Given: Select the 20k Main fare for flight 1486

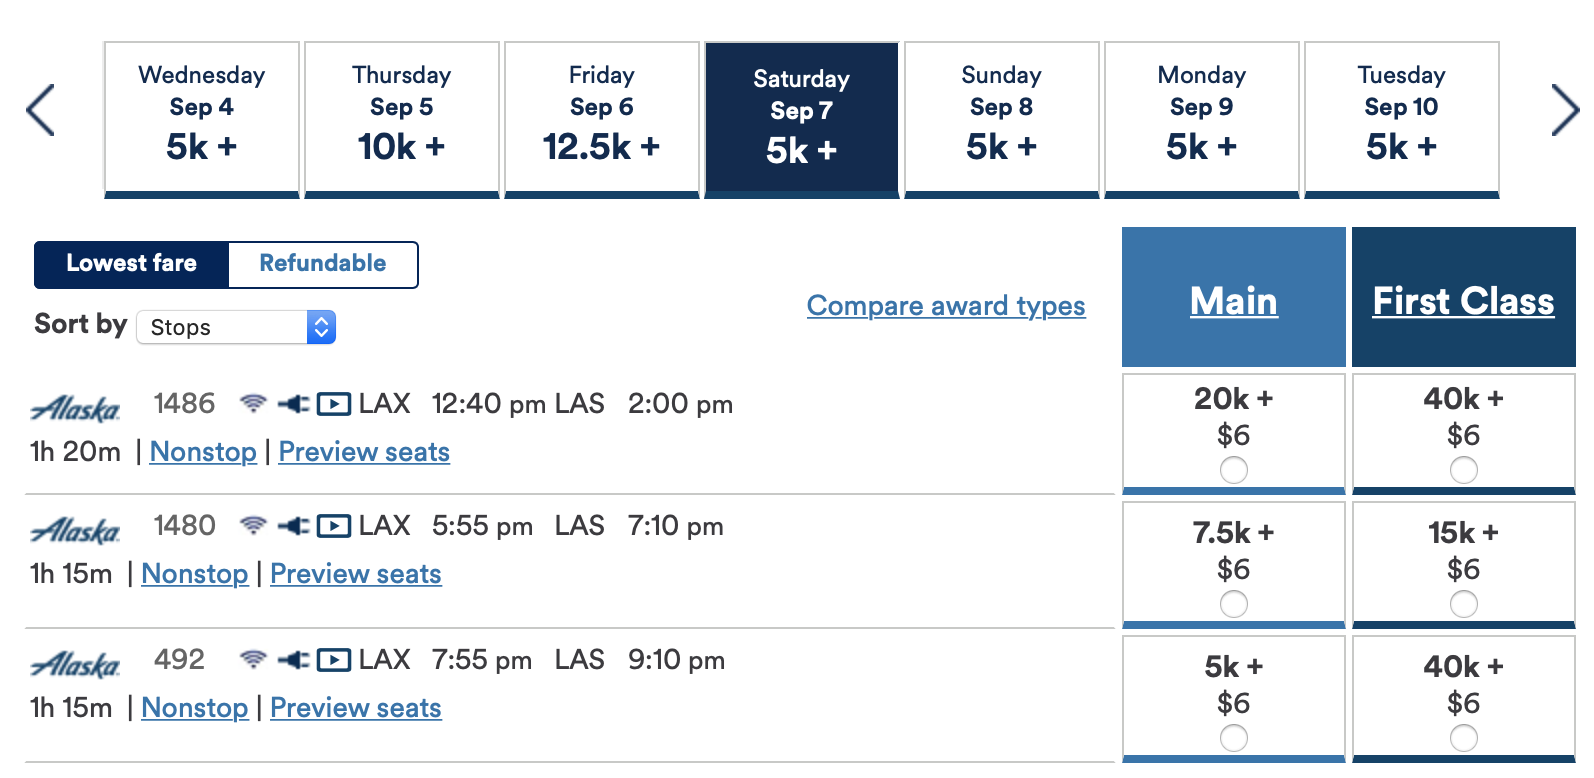Looking at the screenshot, I should 1233,469.
